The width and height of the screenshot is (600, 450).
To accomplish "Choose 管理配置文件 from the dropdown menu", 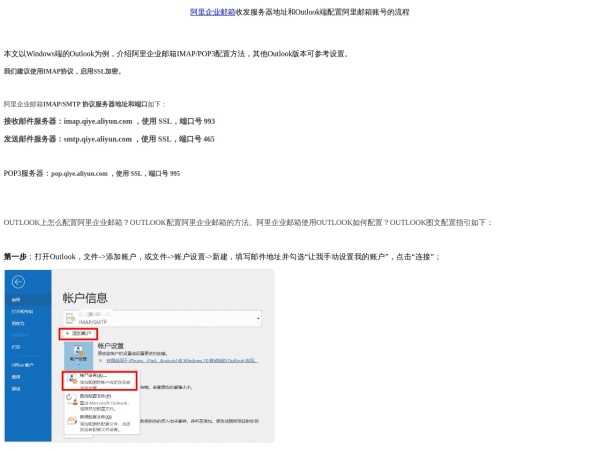I will [x=102, y=423].
